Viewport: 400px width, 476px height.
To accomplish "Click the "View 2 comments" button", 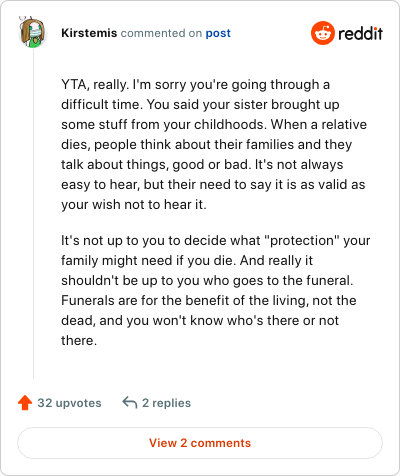I will 200,443.
